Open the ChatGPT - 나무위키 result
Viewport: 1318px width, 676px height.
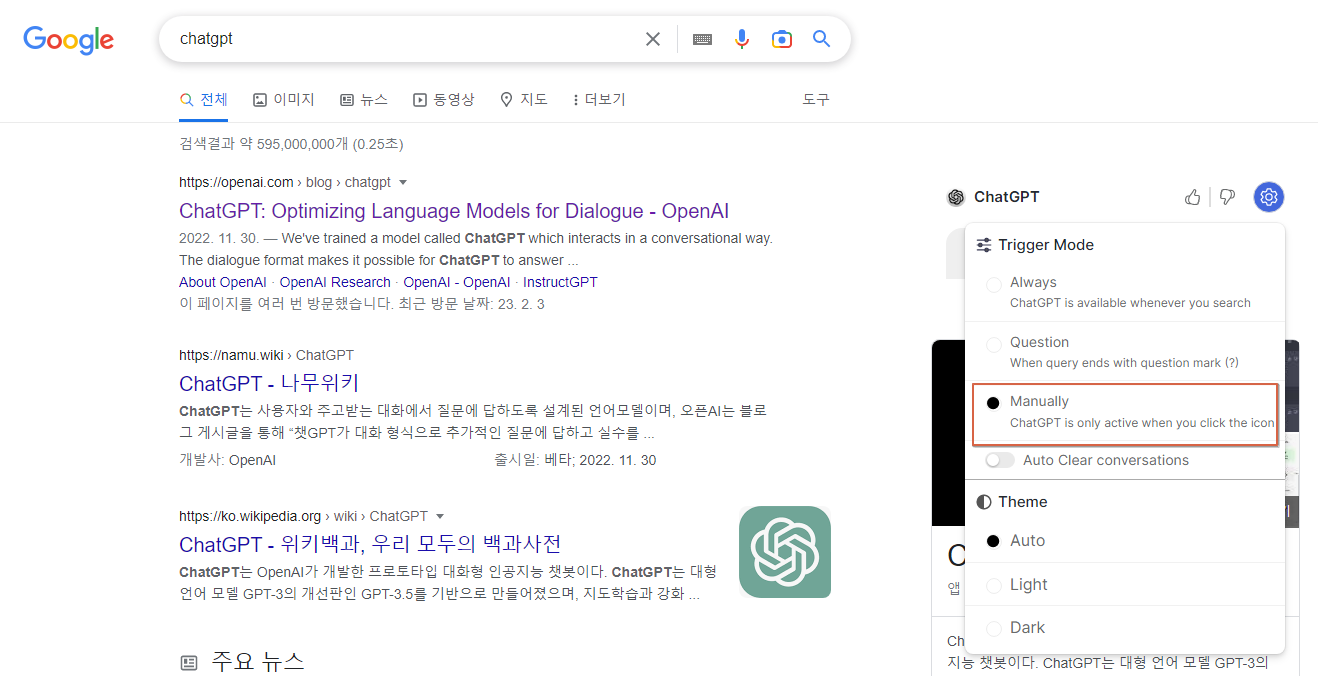point(269,383)
